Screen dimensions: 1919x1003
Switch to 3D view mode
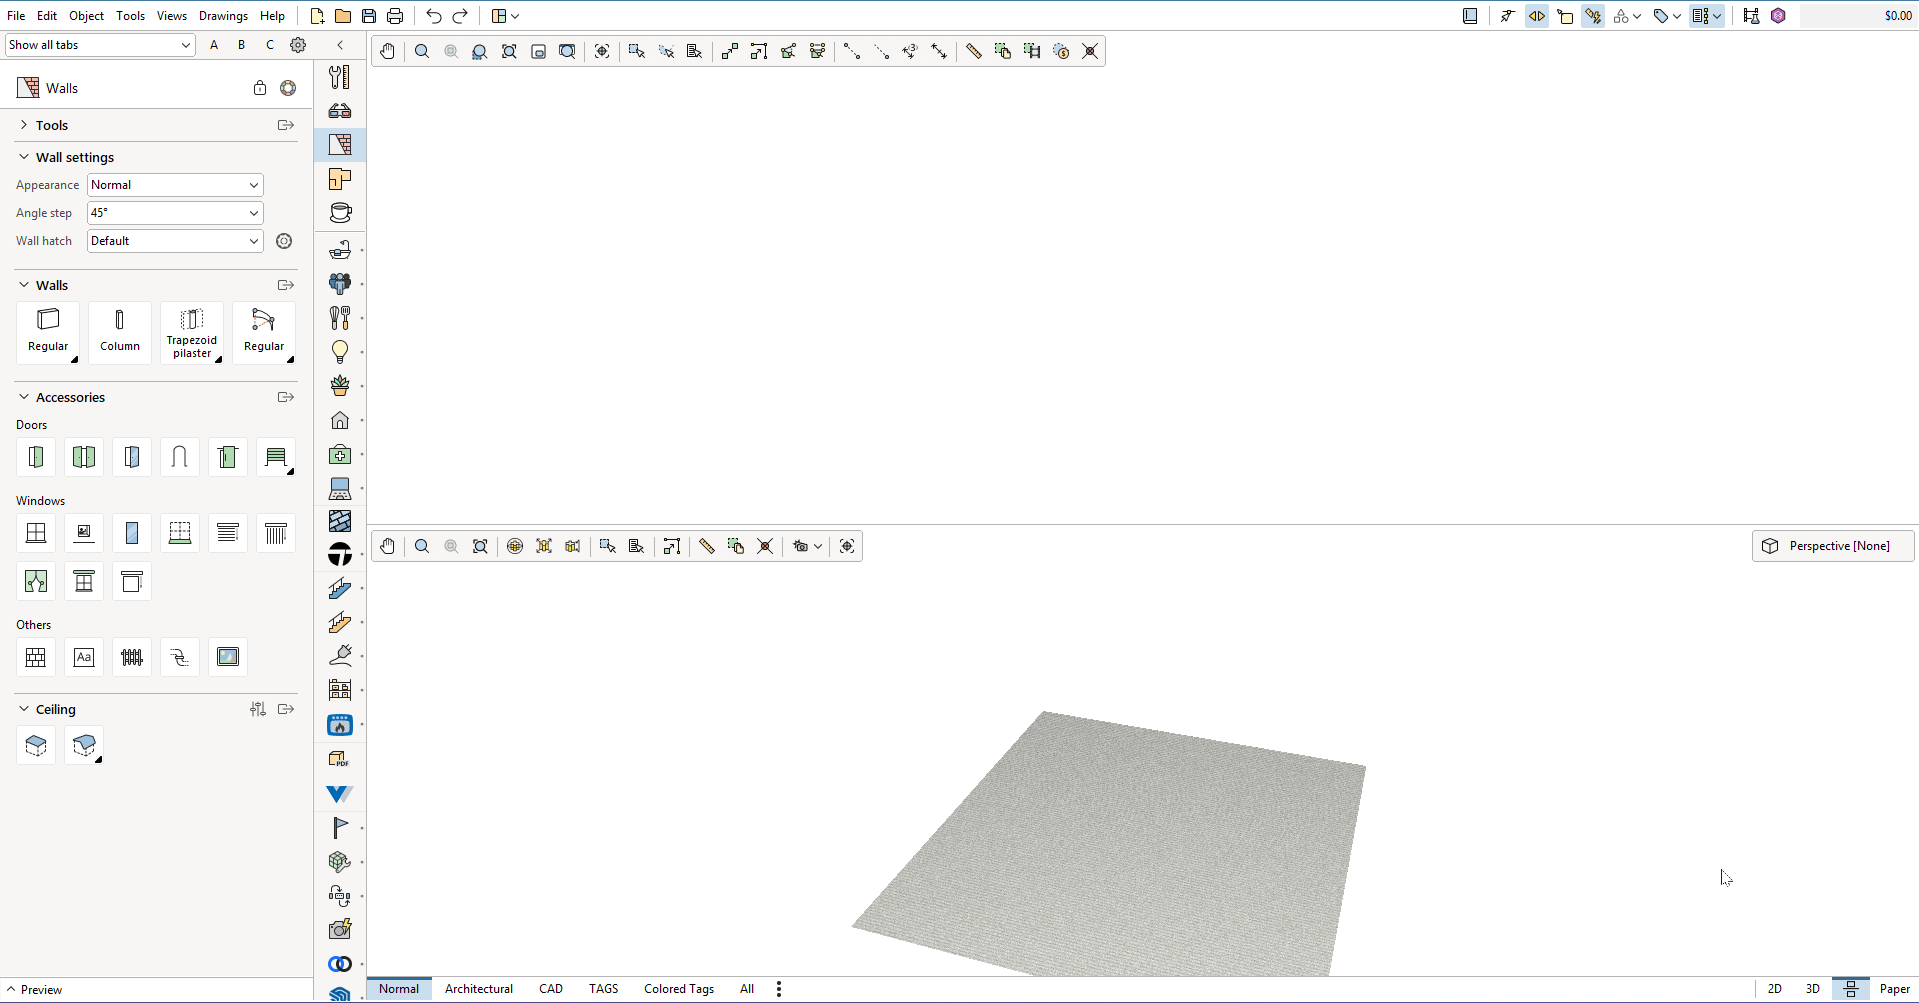1813,989
